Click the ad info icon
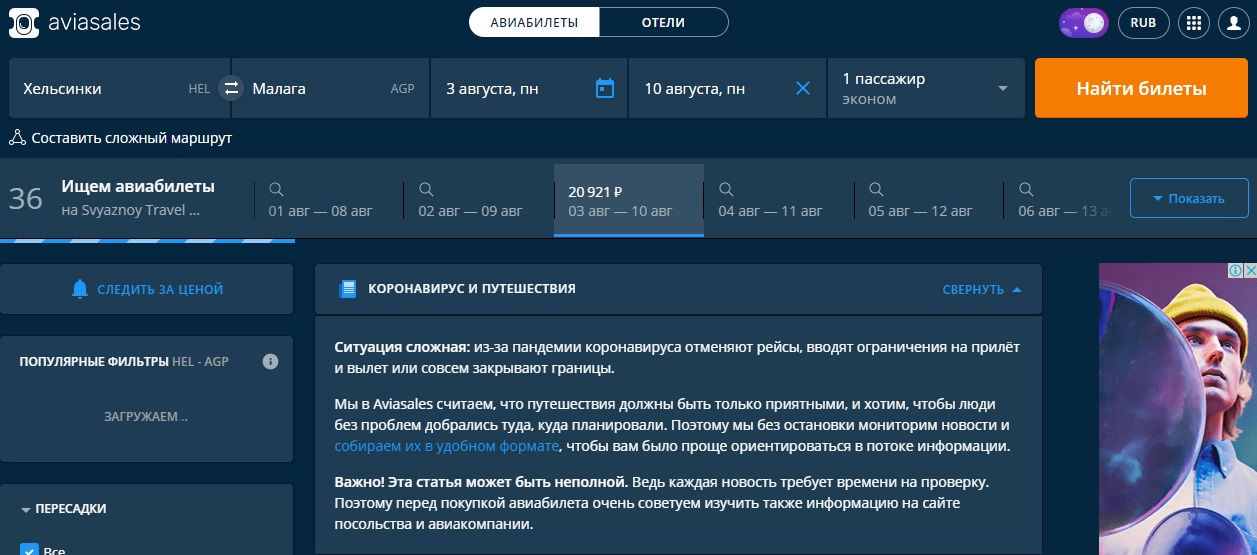 point(1236,271)
